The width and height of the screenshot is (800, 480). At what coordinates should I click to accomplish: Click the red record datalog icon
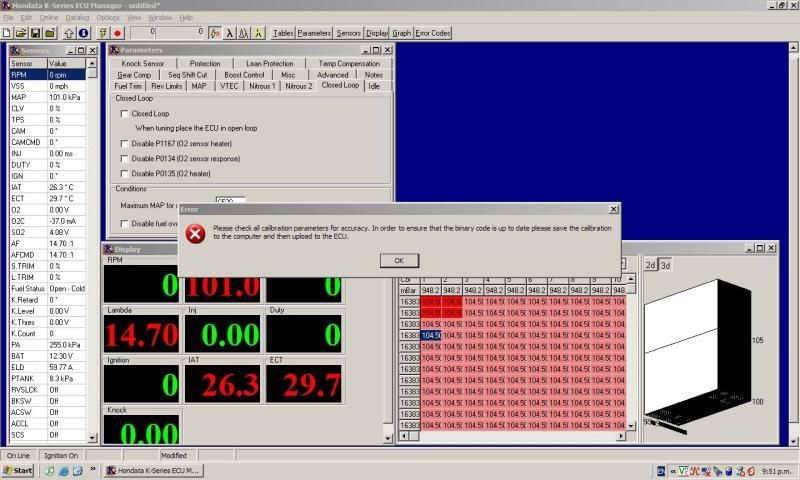117,33
